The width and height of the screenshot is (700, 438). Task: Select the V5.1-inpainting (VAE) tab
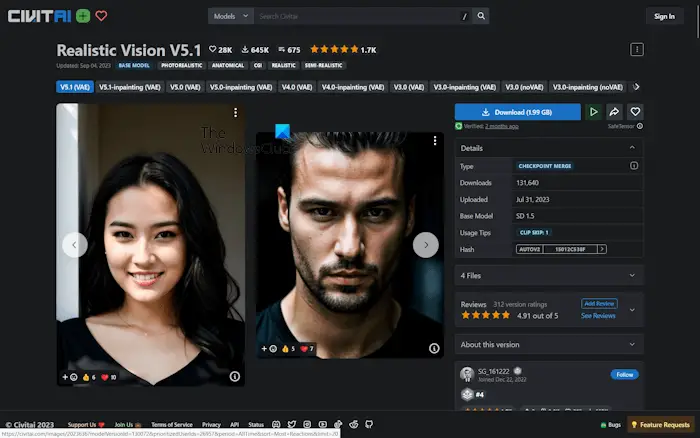point(129,87)
